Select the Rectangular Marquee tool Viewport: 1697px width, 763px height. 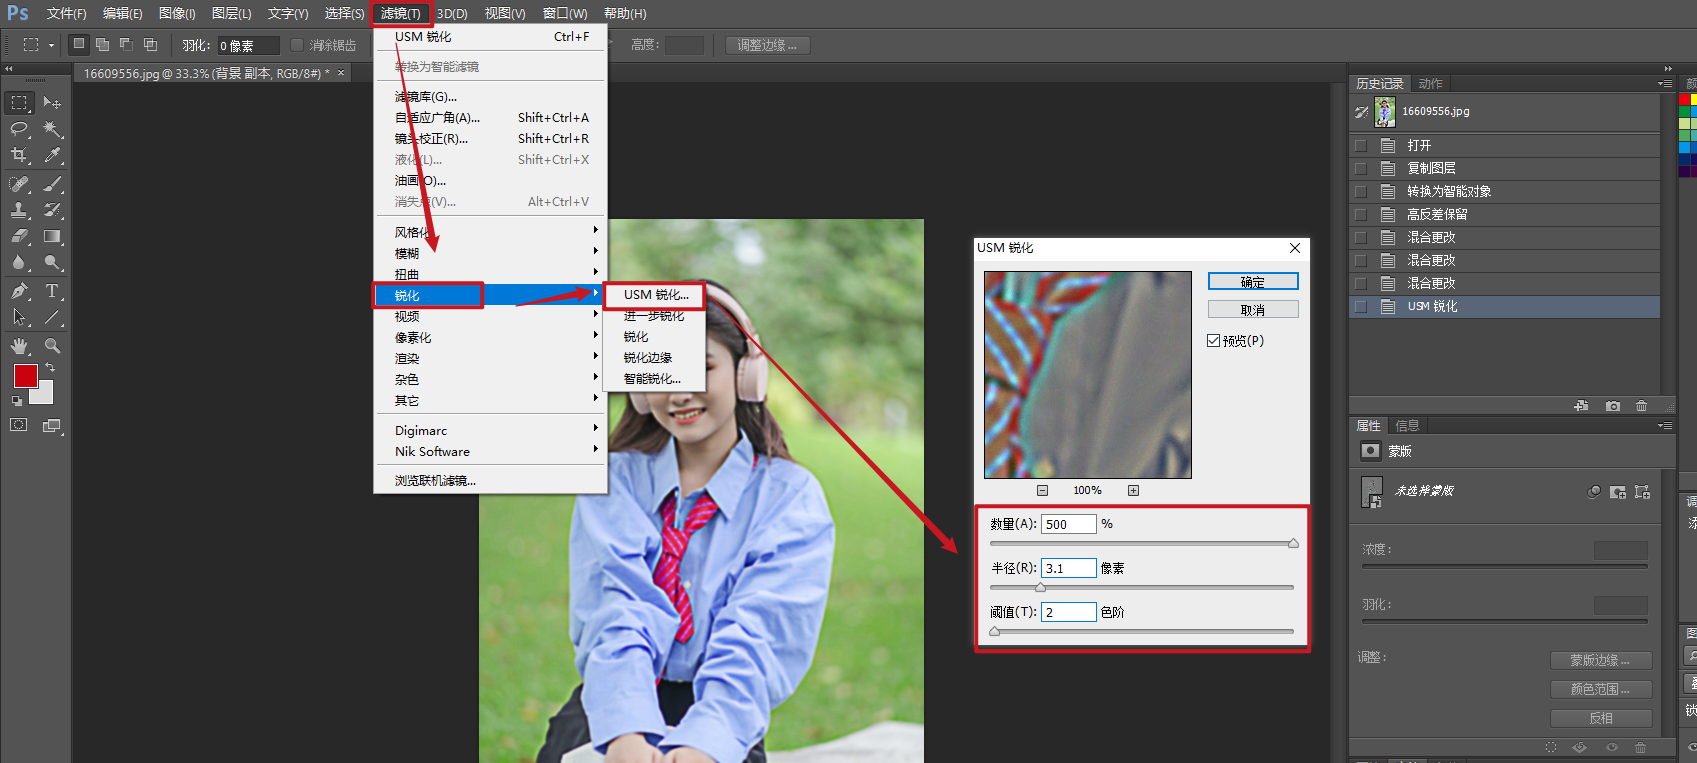pyautogui.click(x=19, y=103)
